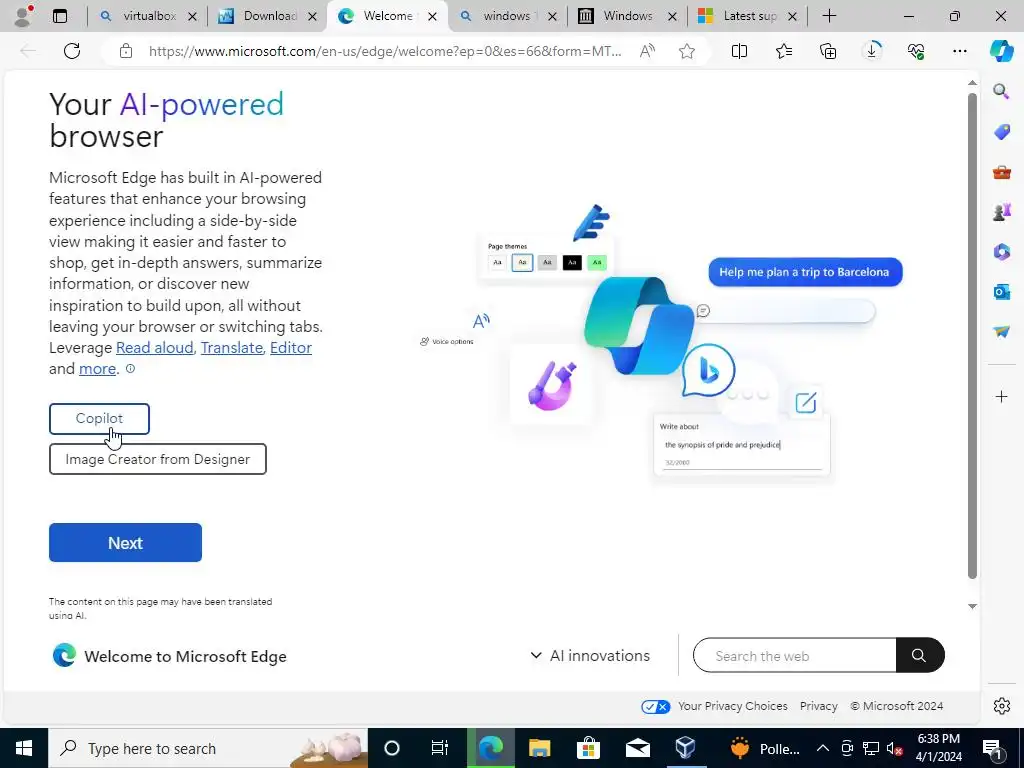The height and width of the screenshot is (768, 1024).
Task: Open Browser essentials heart icon
Action: coord(916,51)
